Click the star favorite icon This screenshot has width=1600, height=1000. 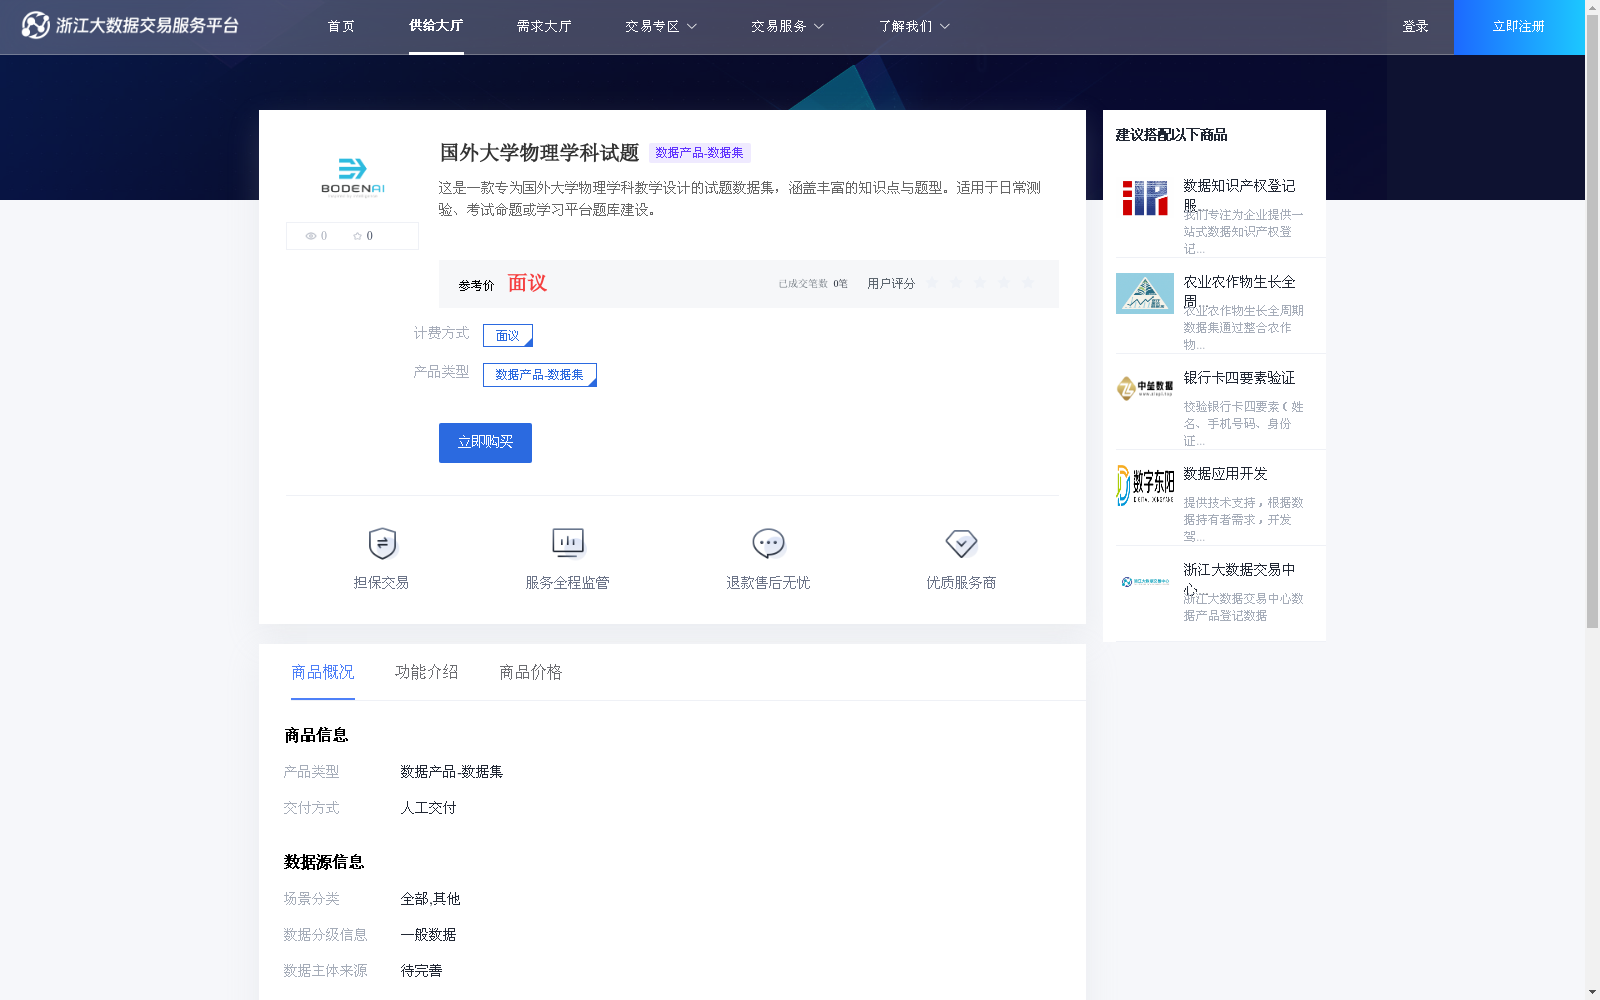click(x=357, y=236)
